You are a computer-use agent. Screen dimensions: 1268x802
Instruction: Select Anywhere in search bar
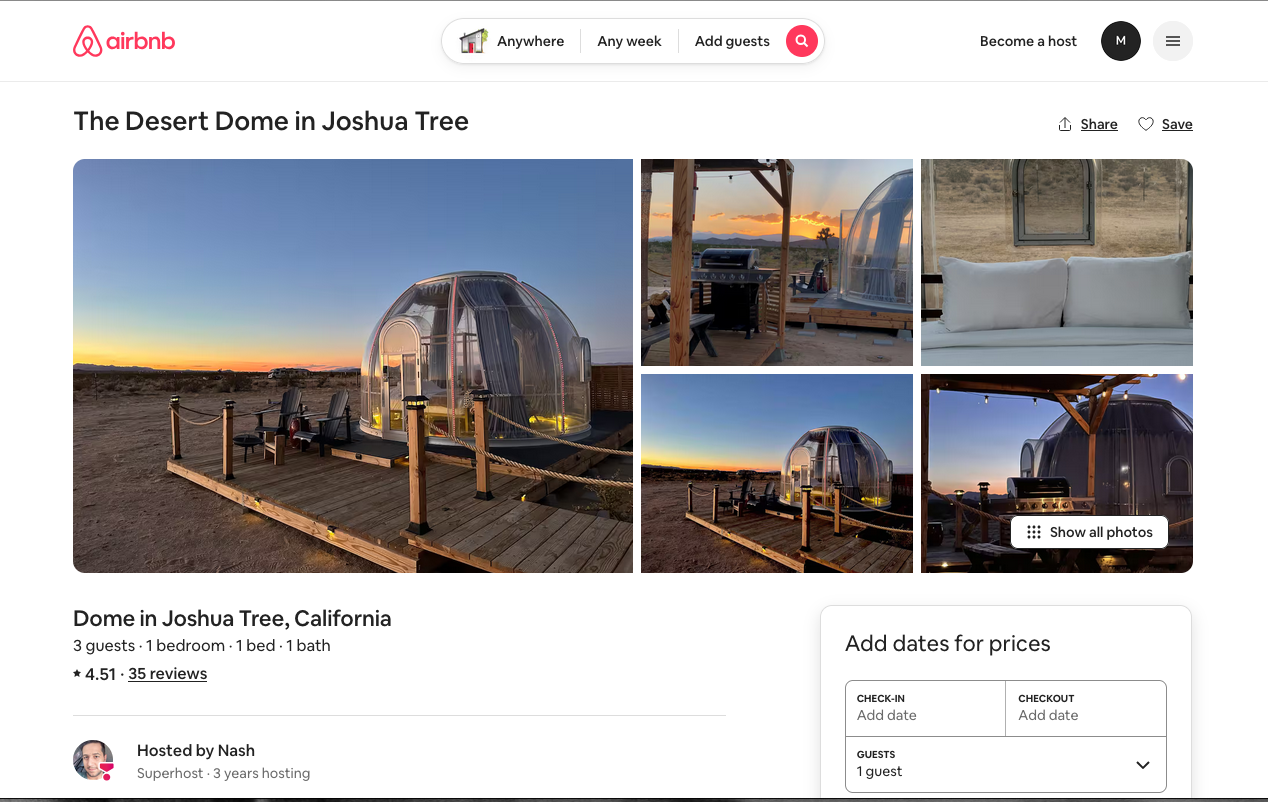(530, 41)
